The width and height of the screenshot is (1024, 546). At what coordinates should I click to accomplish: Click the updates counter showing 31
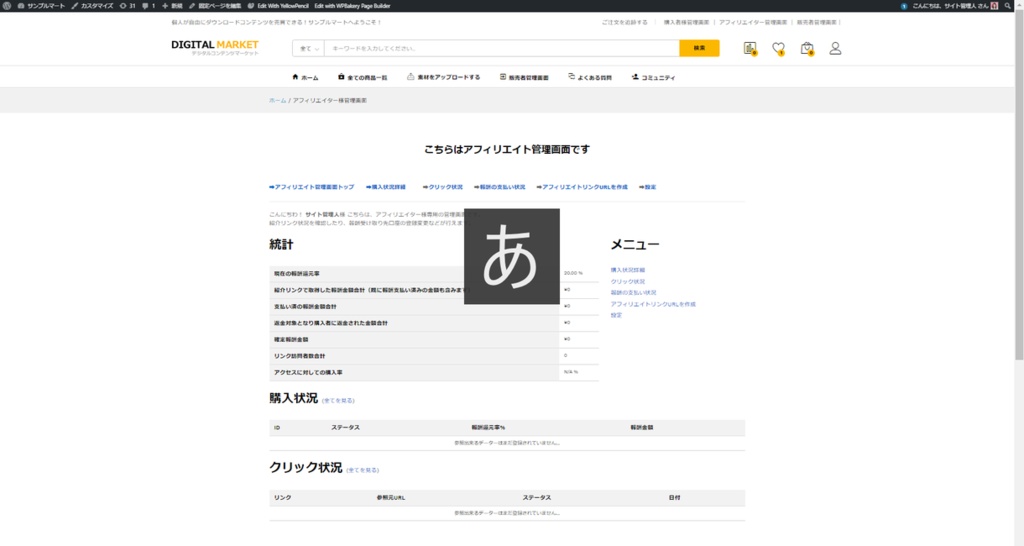[127, 6]
